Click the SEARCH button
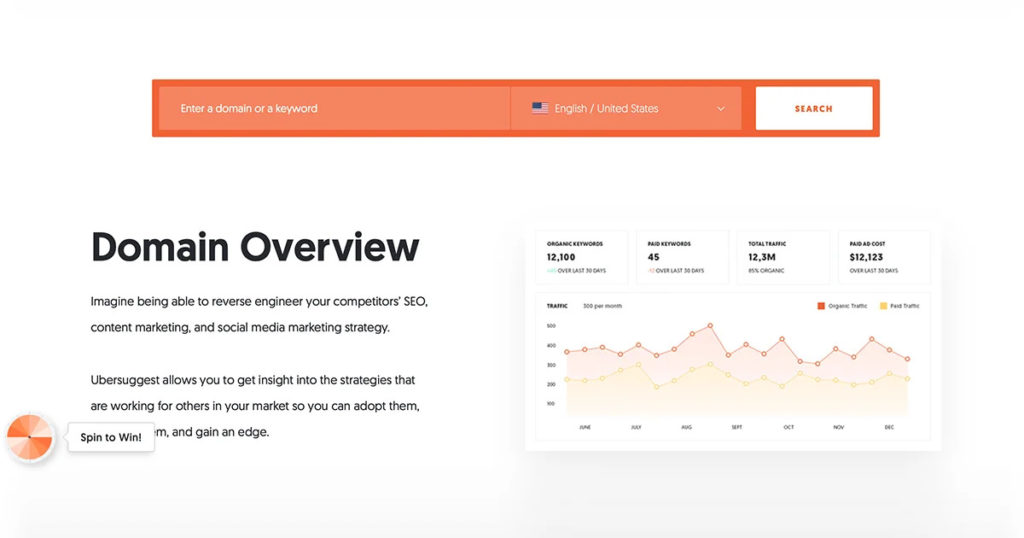Viewport: 1024px width, 538px height. [x=814, y=108]
